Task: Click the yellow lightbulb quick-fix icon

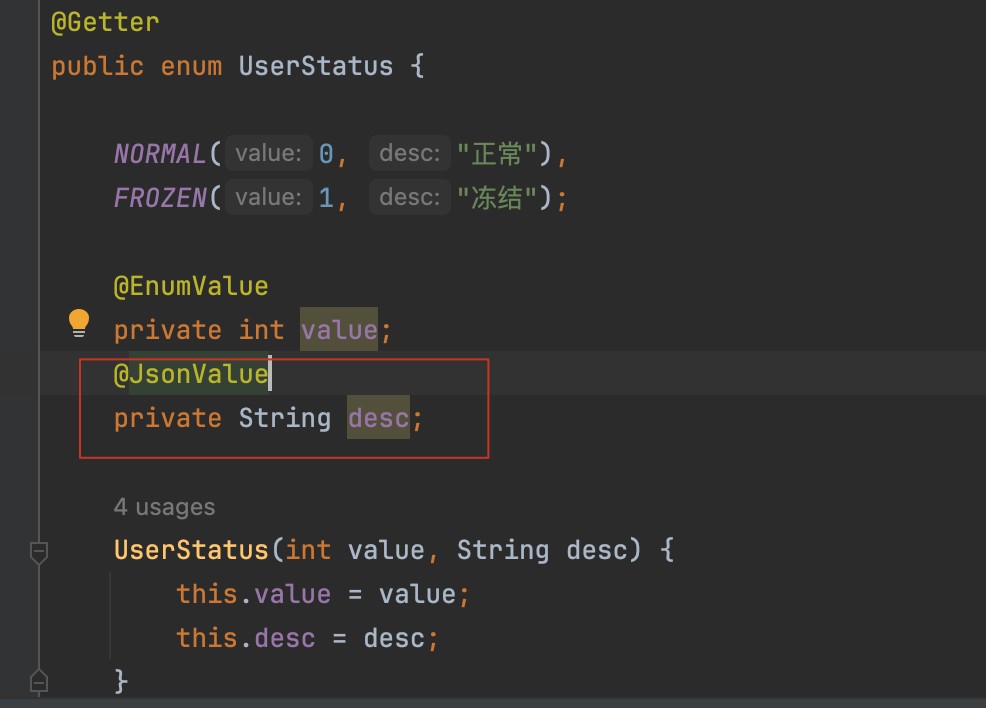Action: (78, 322)
